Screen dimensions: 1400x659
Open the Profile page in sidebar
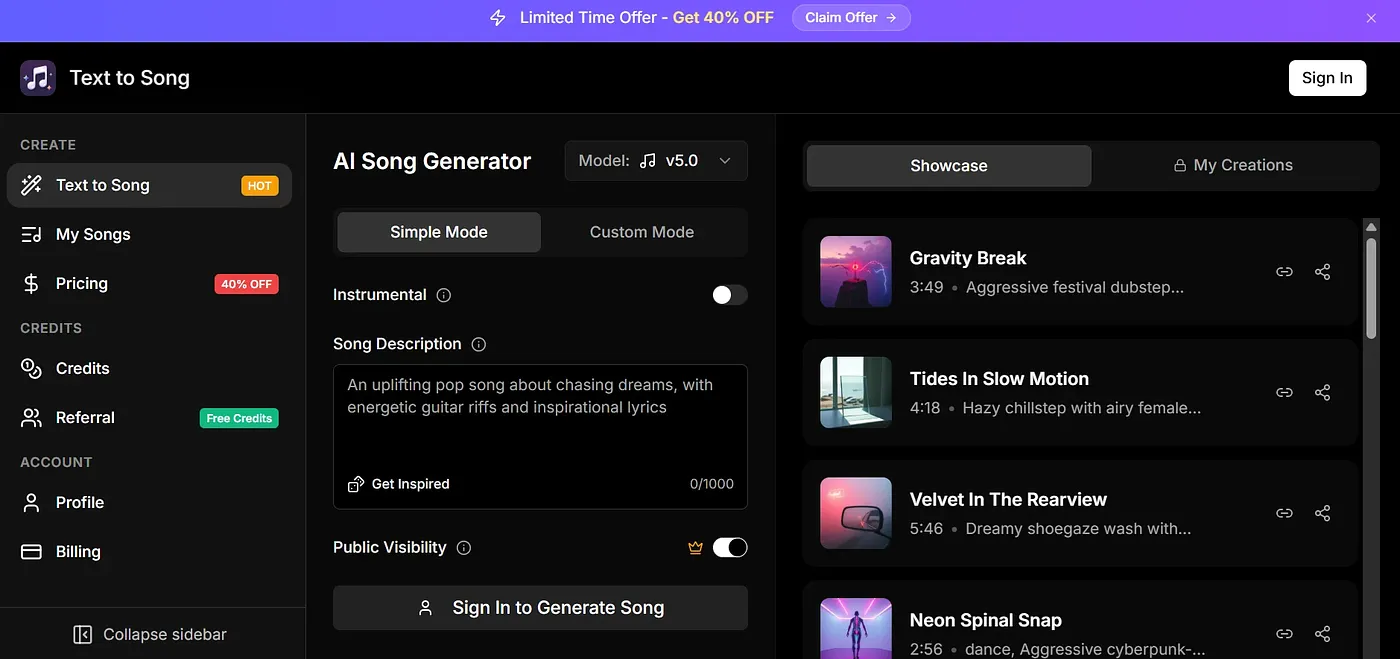pos(149,502)
